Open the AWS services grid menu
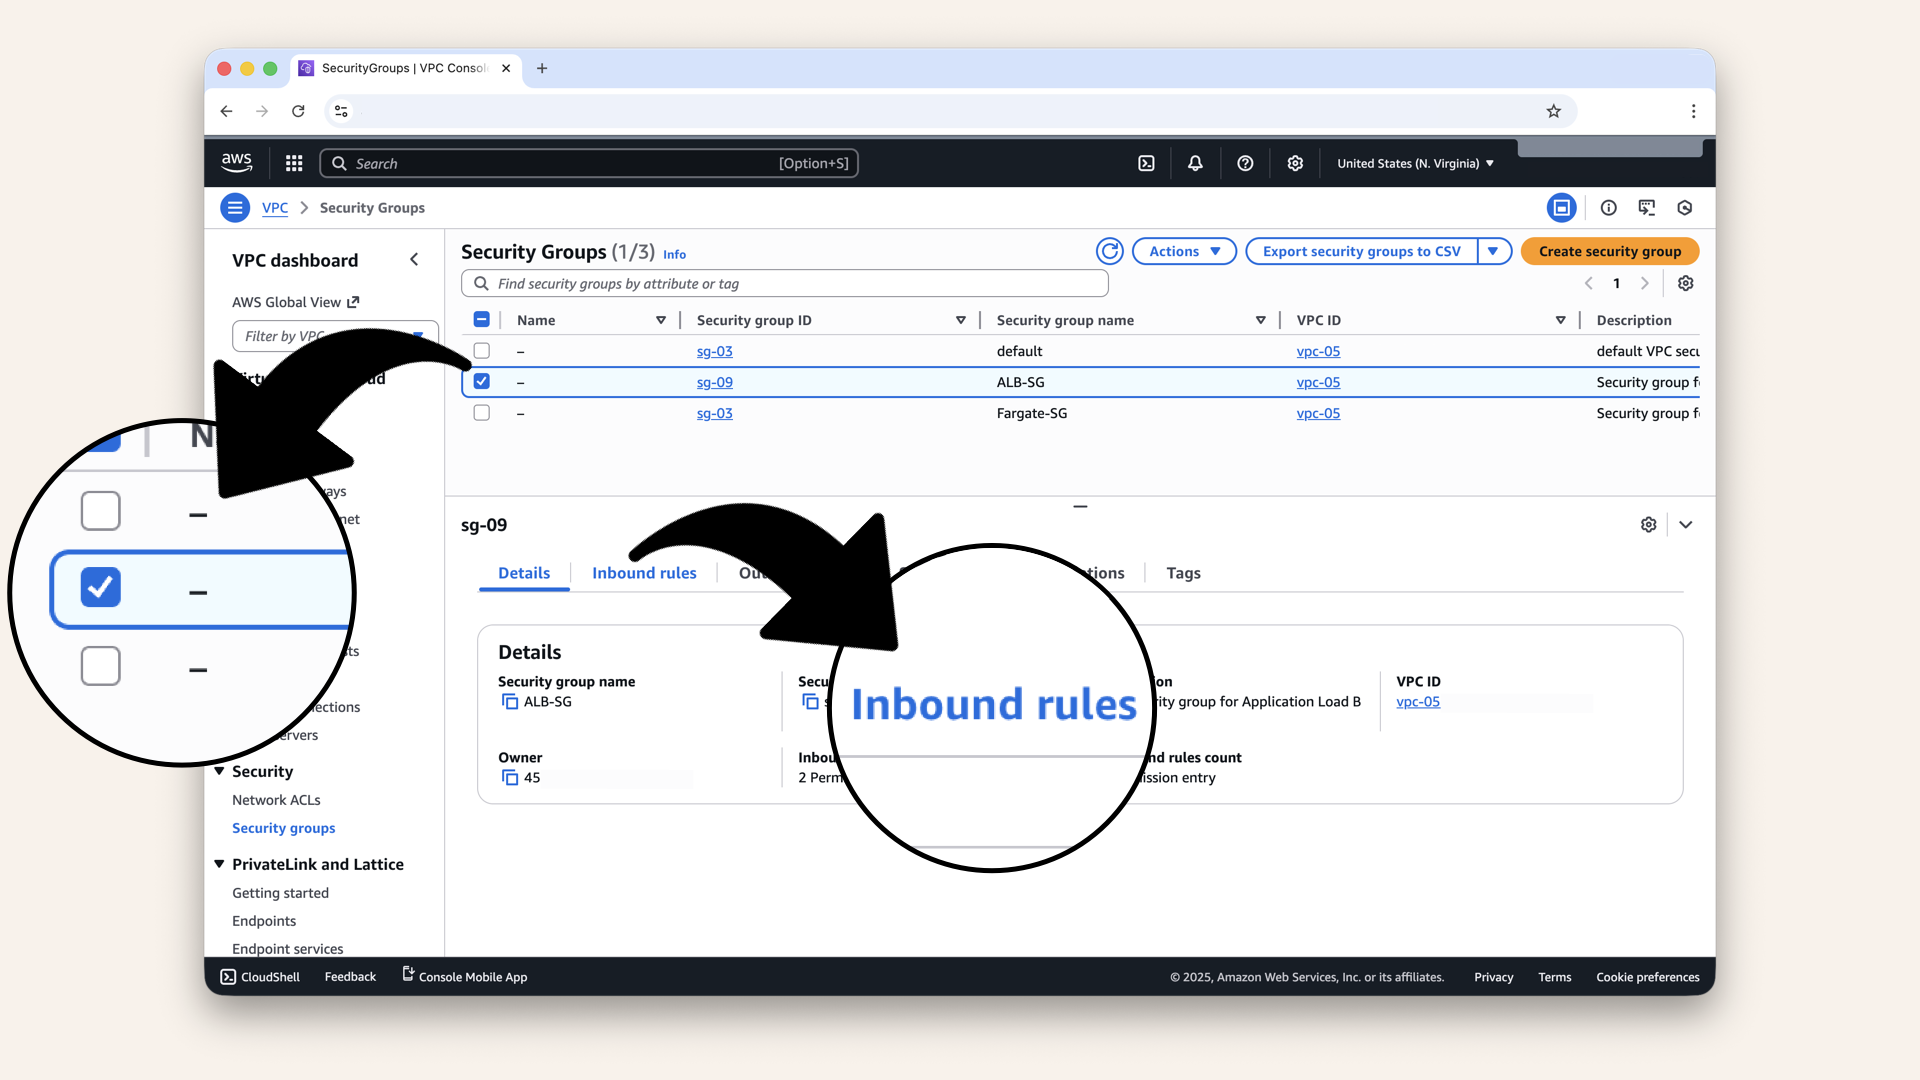Screen dimensions: 1920x1080 coord(293,163)
